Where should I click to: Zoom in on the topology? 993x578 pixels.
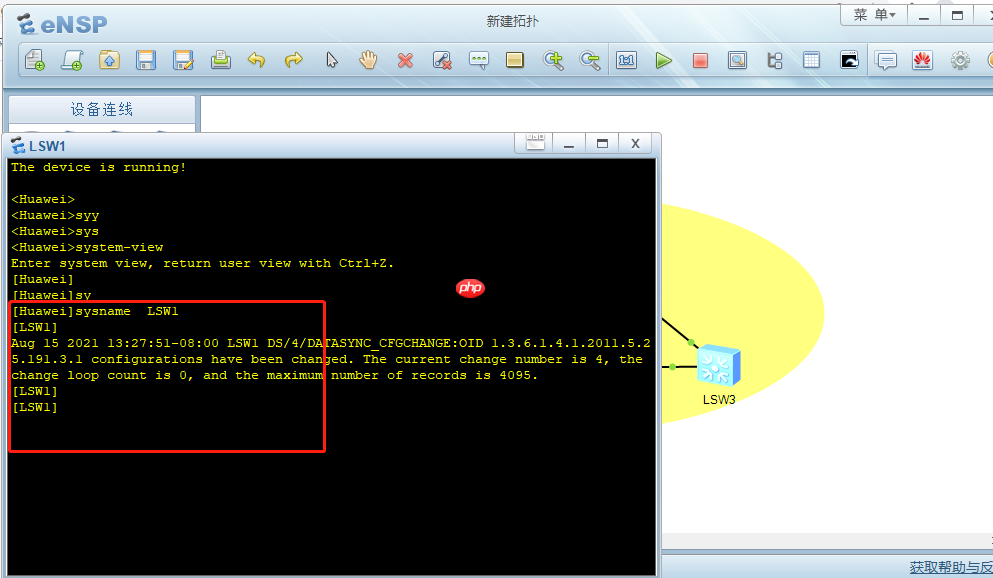(553, 60)
